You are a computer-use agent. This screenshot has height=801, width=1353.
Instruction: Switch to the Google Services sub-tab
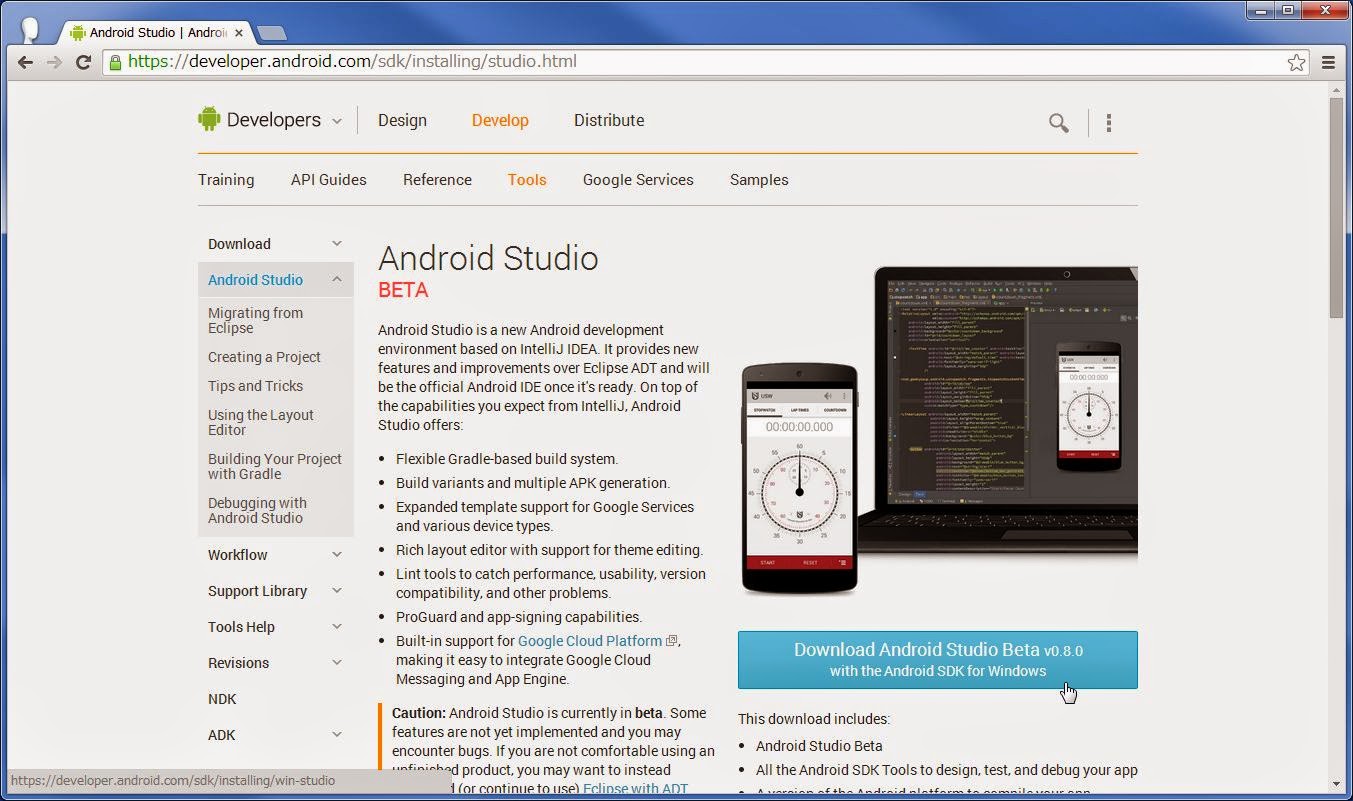pyautogui.click(x=638, y=180)
